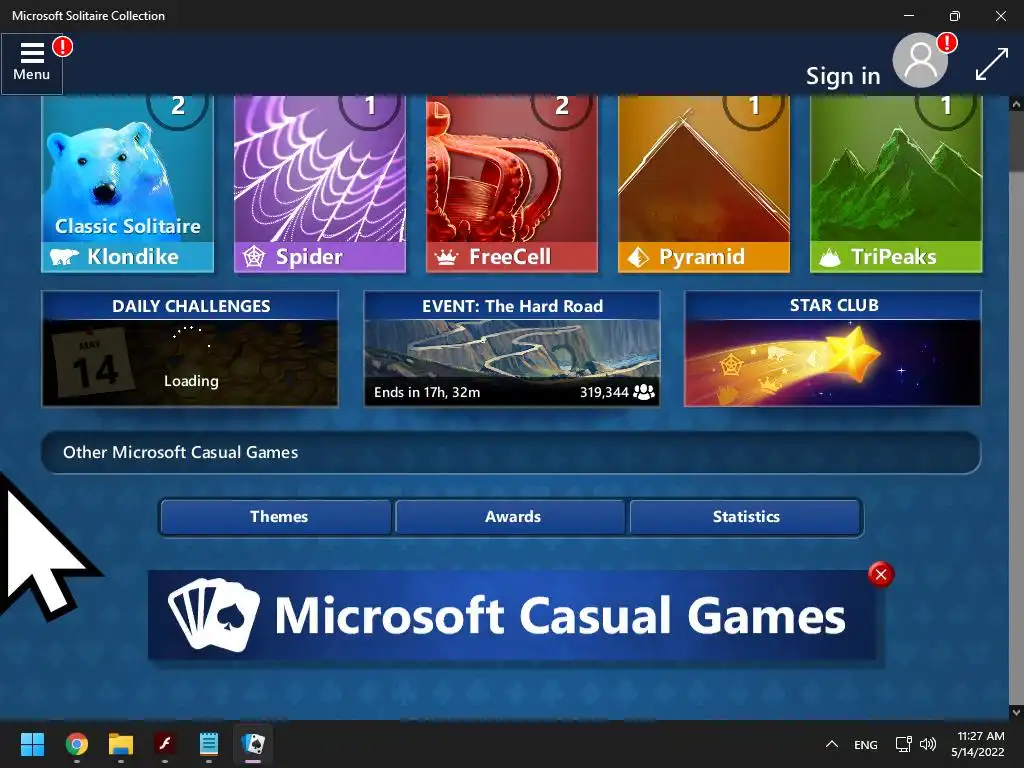Viewport: 1024px width, 768px height.
Task: Click the TriPeaks badge number 1
Action: 946,106
